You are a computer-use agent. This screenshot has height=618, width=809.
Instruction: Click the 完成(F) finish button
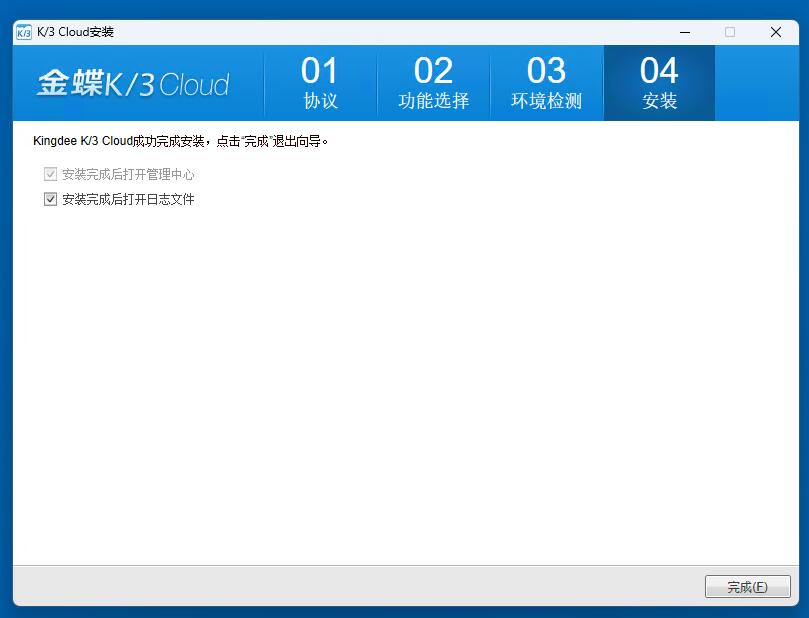pyautogui.click(x=747, y=587)
